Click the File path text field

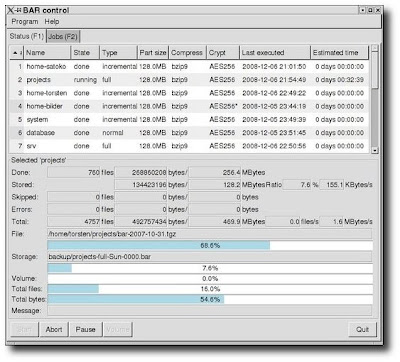point(210,234)
